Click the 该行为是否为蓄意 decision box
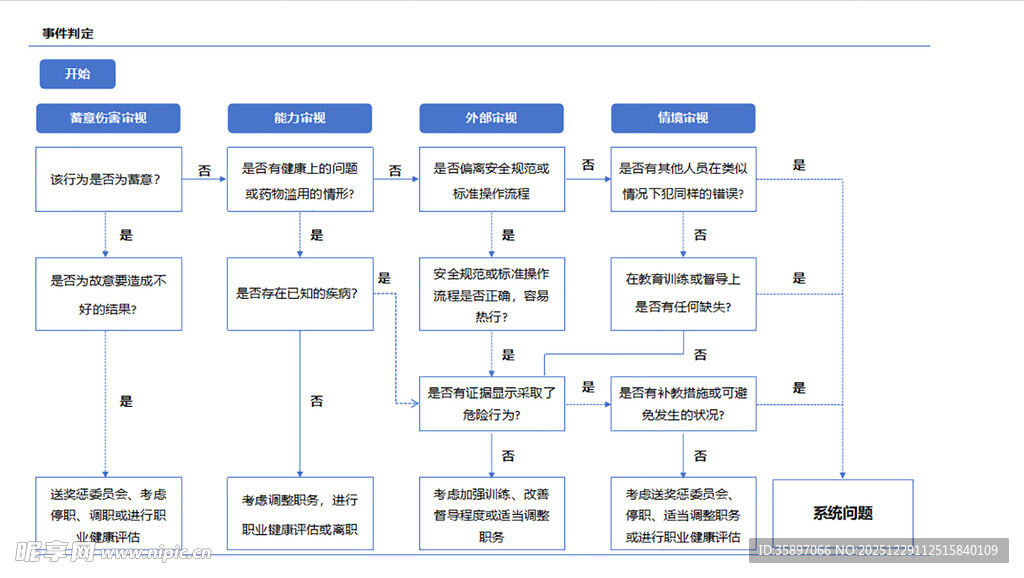1024x578 pixels. point(108,179)
